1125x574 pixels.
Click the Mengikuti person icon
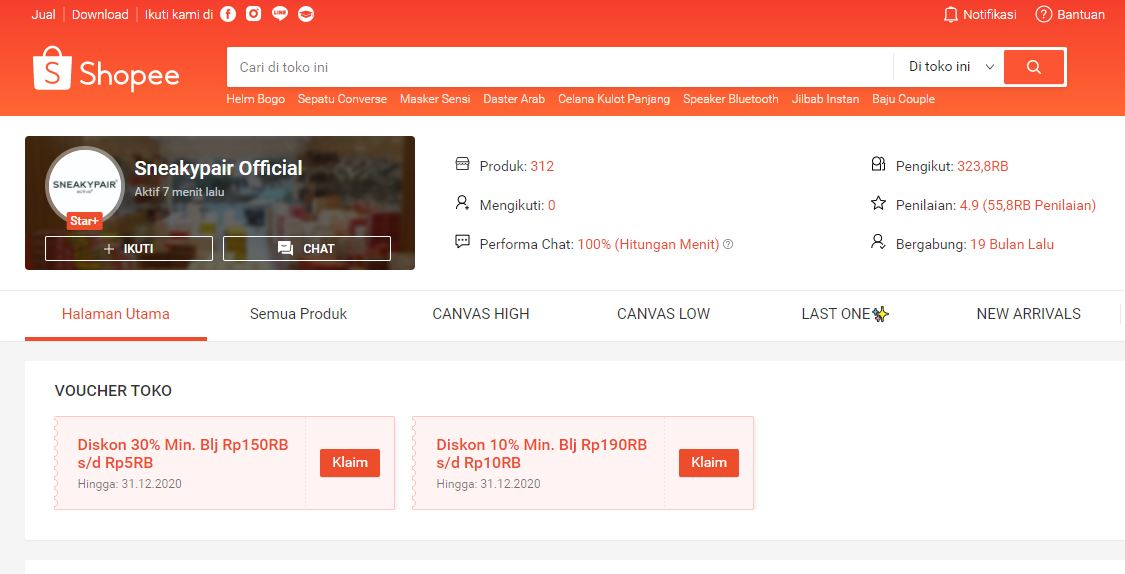(x=463, y=203)
